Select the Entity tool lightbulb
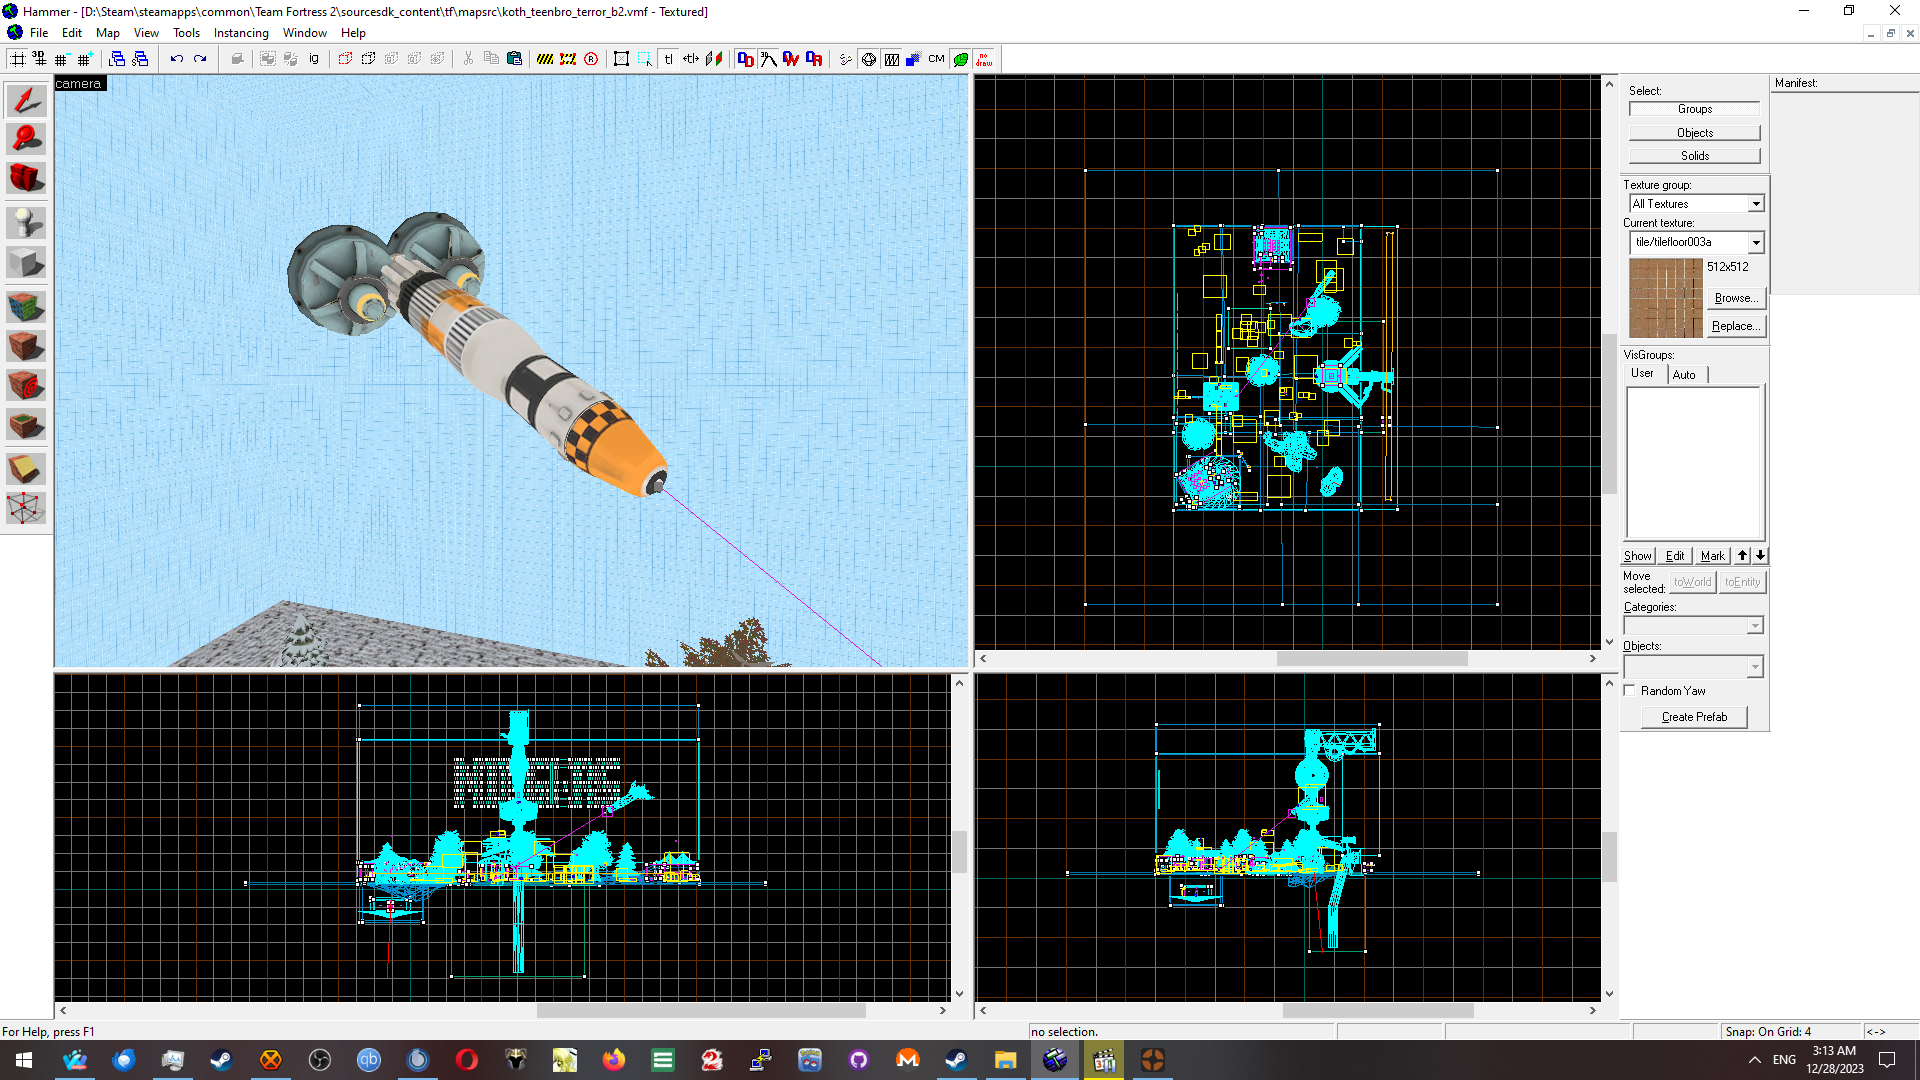 click(x=26, y=222)
